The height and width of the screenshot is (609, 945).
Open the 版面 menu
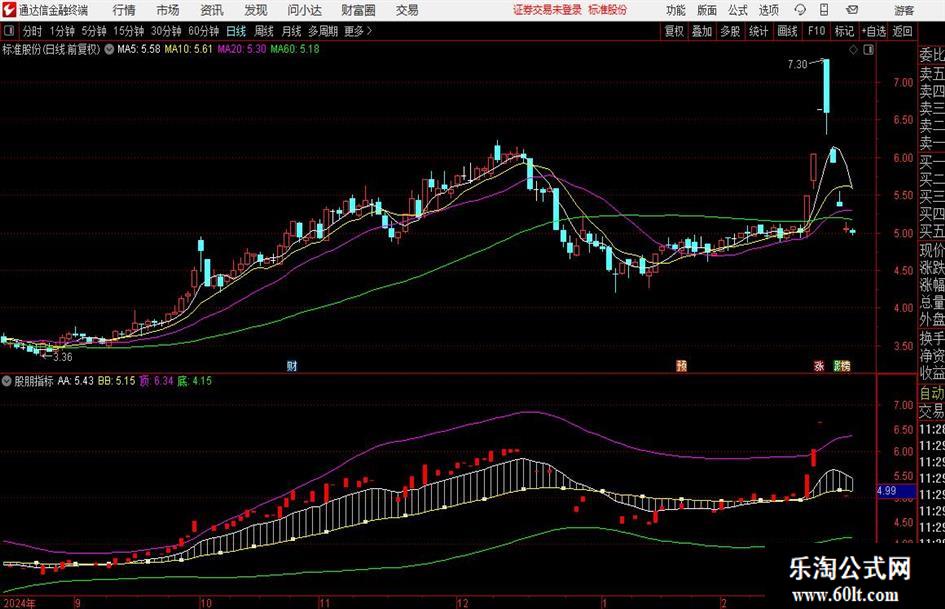[707, 10]
